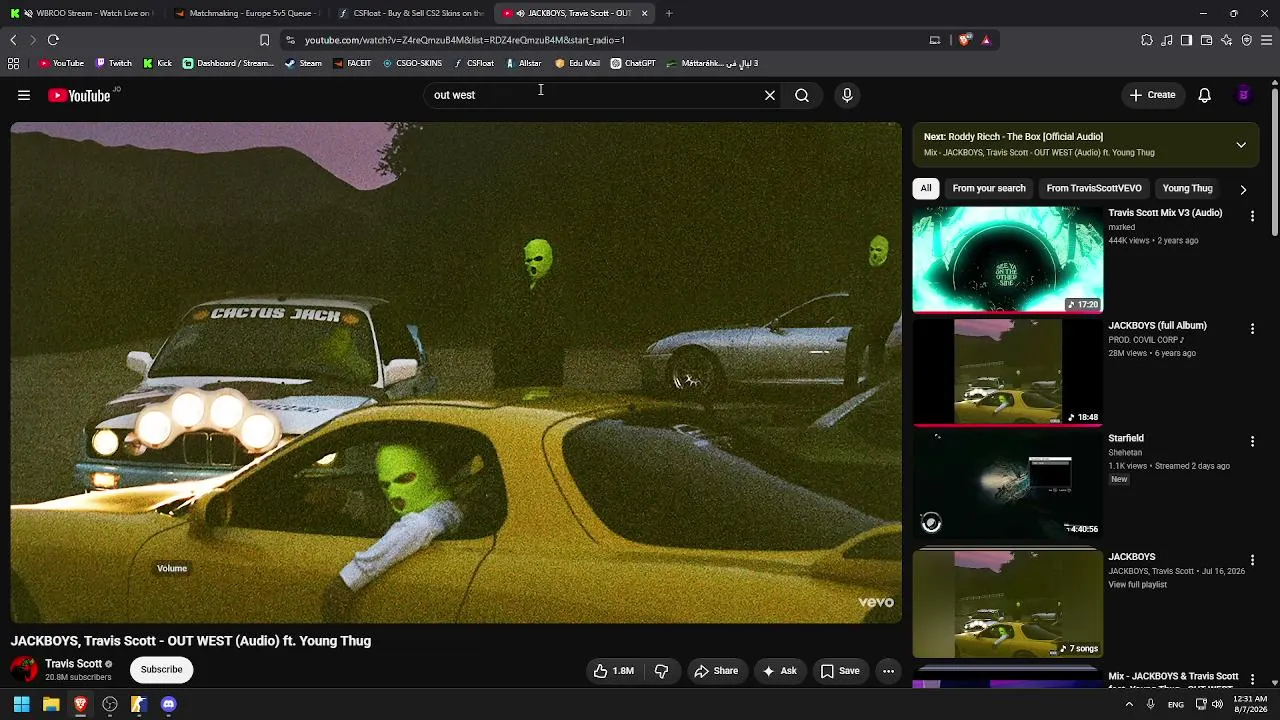
Task: Open the account avatar menu
Action: [1243, 95]
